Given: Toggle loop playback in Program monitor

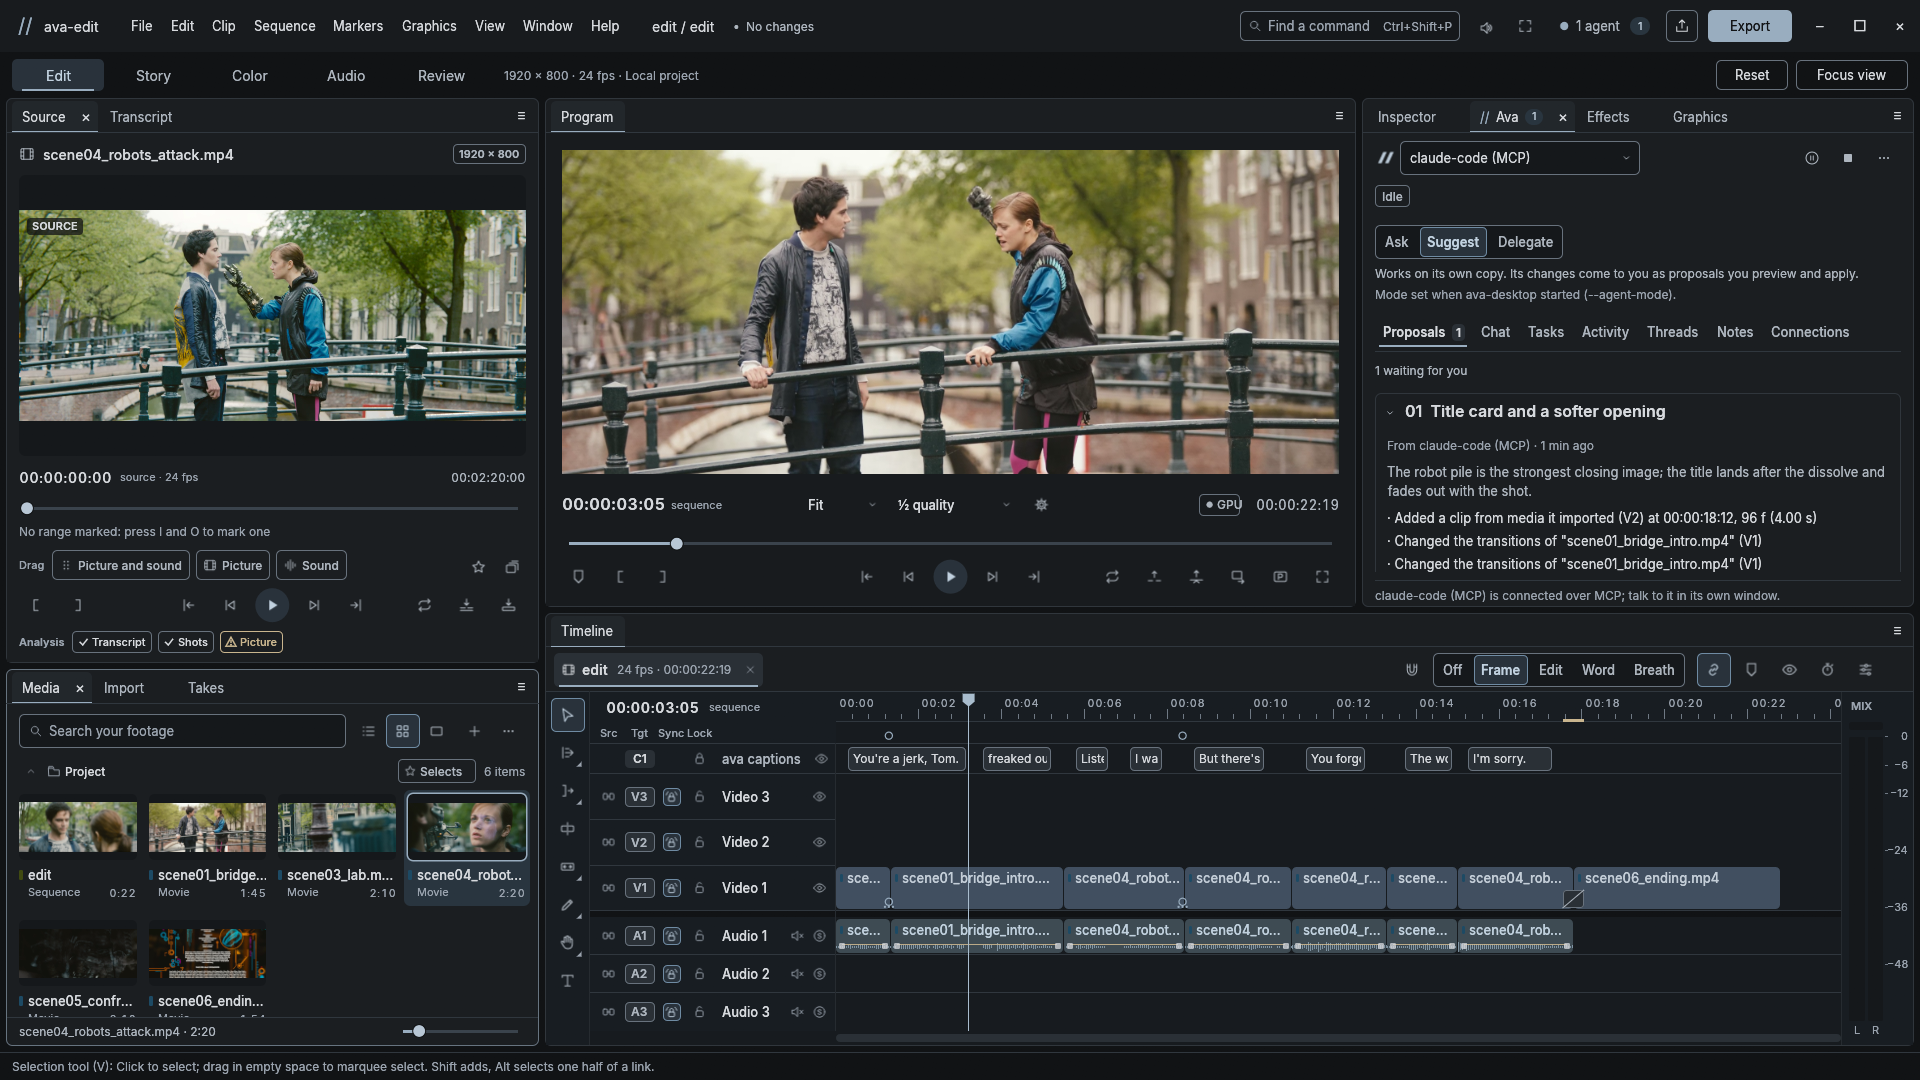Looking at the screenshot, I should [x=1112, y=577].
